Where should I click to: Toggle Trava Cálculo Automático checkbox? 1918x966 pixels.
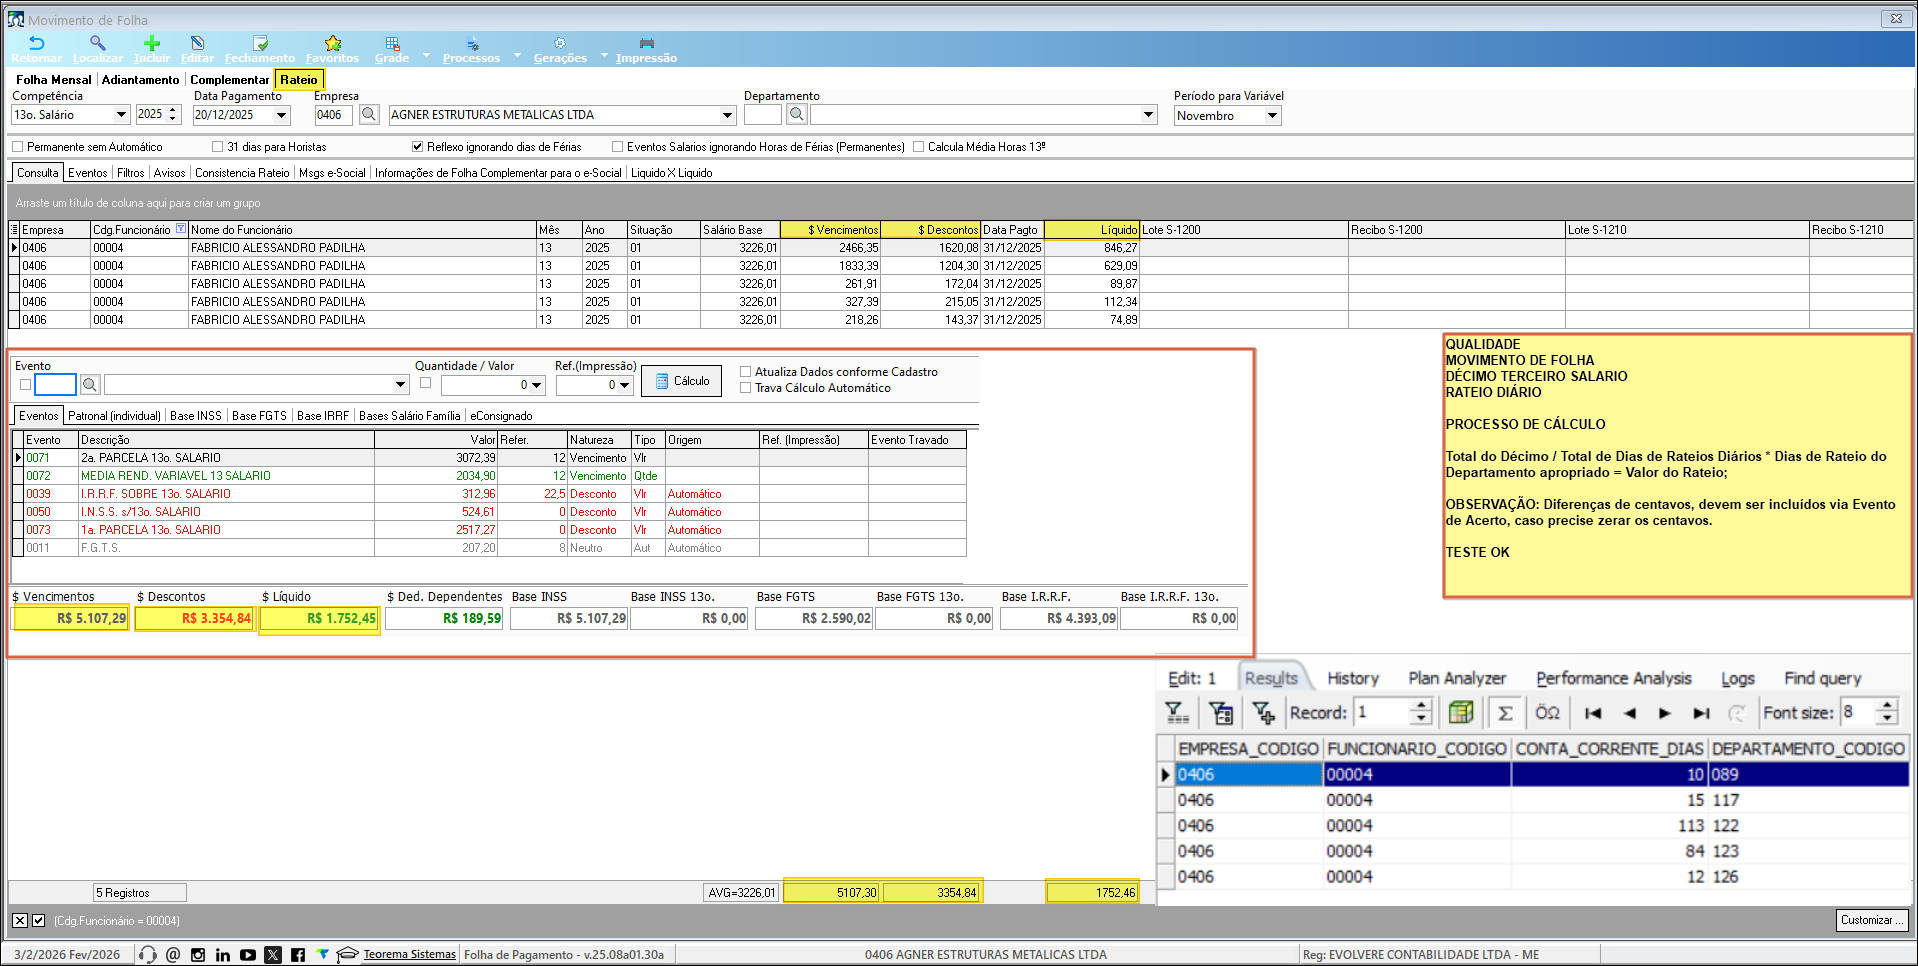point(745,388)
